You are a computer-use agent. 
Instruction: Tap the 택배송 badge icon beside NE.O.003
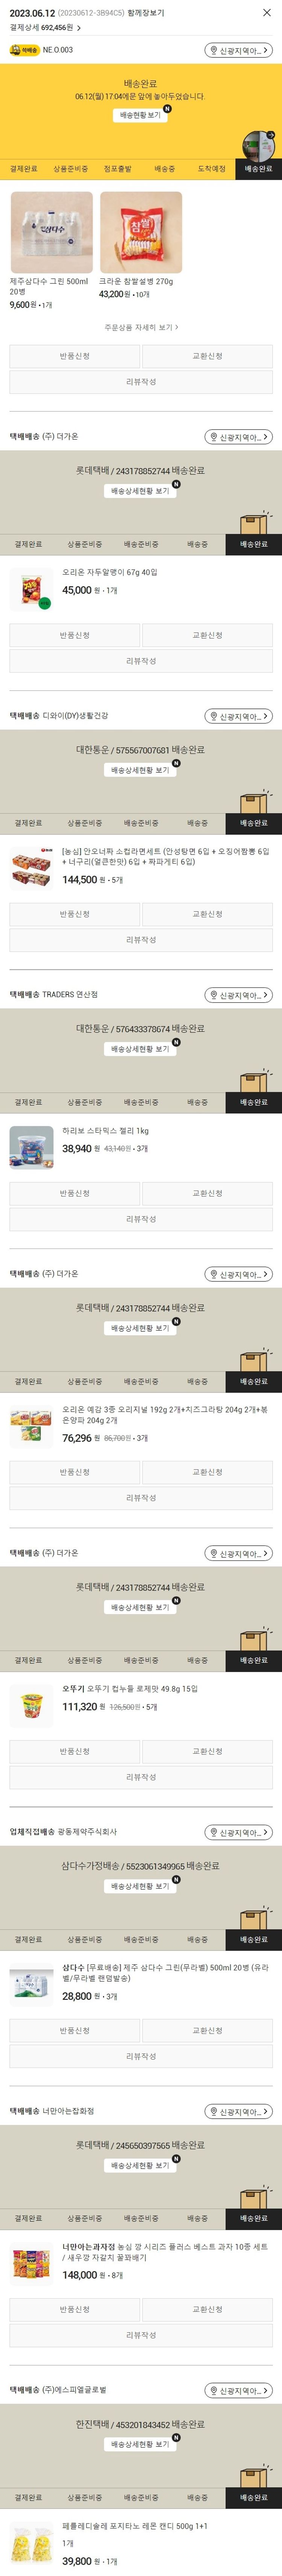point(24,50)
